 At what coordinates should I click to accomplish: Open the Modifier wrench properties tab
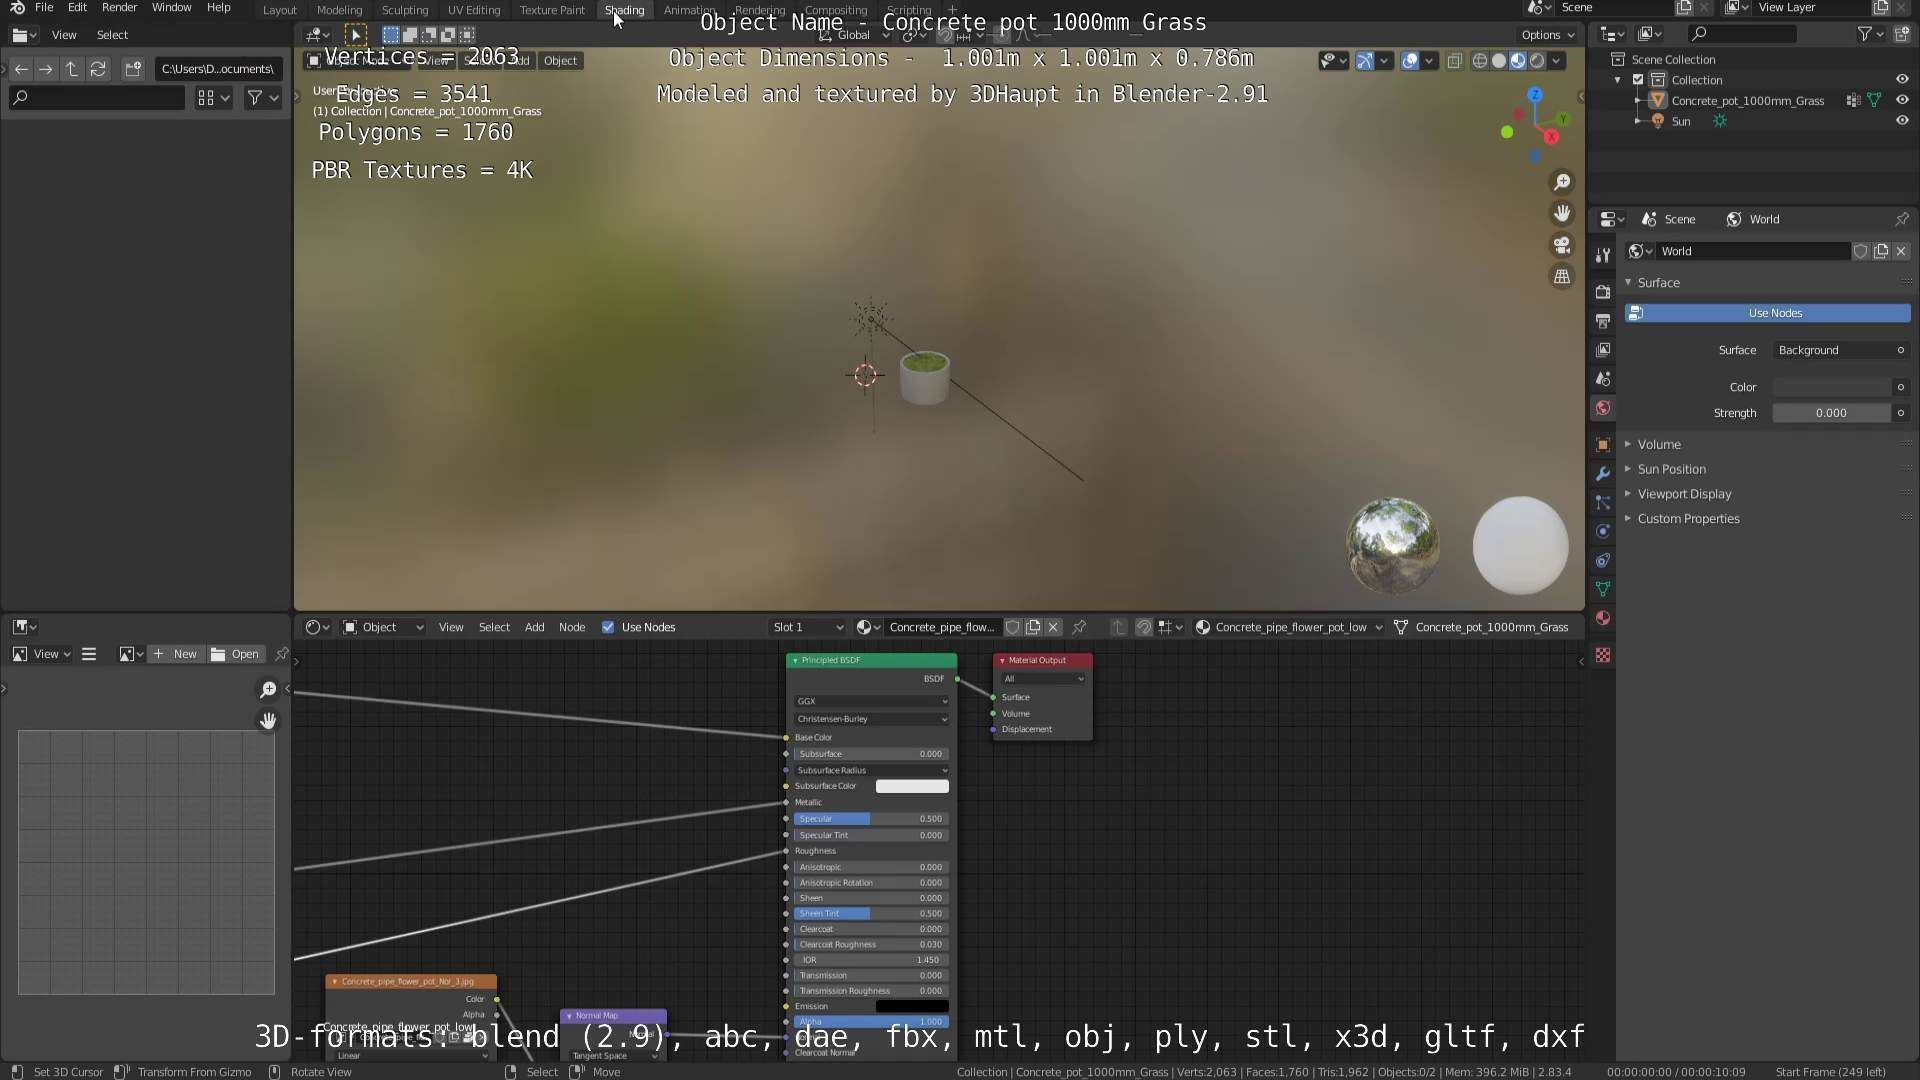point(1603,474)
